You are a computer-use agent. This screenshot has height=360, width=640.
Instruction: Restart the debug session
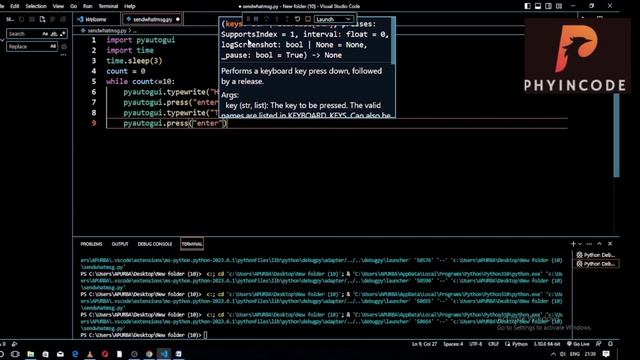coord(298,19)
